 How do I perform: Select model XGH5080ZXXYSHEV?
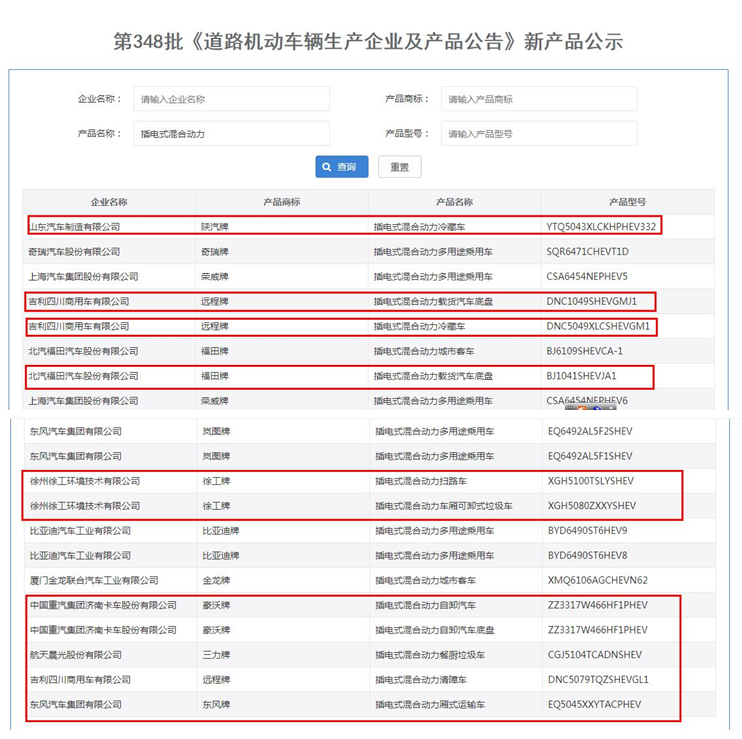point(592,506)
